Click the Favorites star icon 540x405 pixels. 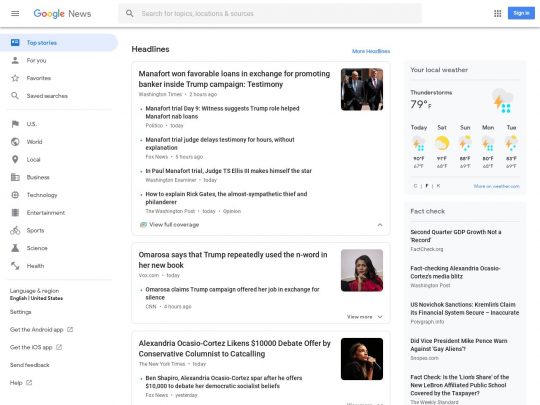tap(15, 78)
